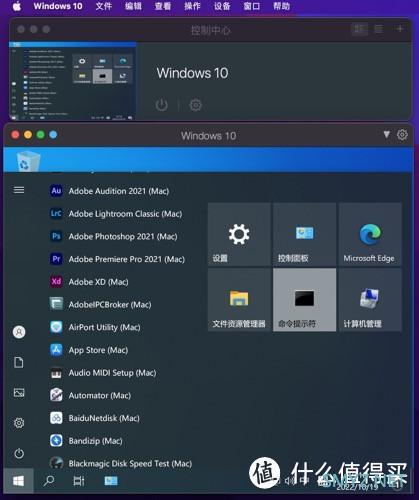
Task: Launch Automator (Mac) icon
Action: click(56, 395)
